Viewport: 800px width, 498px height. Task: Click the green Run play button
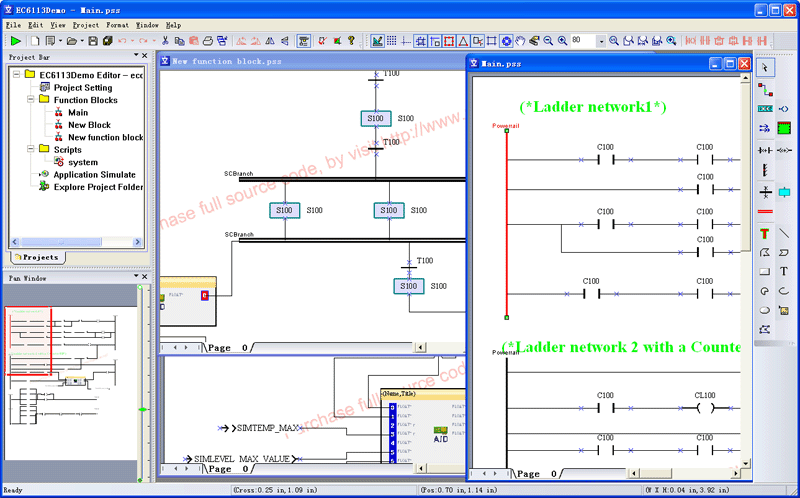(15, 41)
